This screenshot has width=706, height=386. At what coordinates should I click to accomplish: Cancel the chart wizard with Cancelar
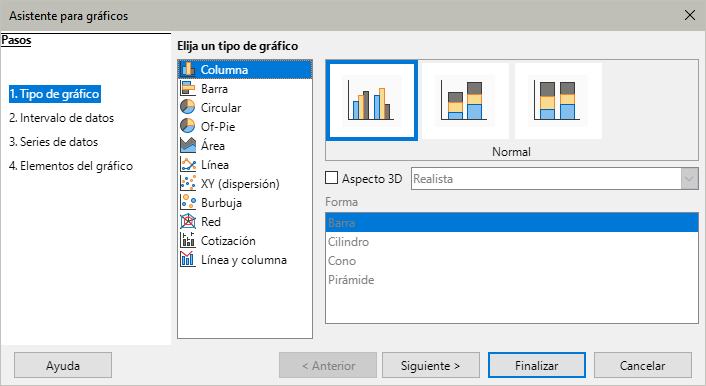[643, 365]
